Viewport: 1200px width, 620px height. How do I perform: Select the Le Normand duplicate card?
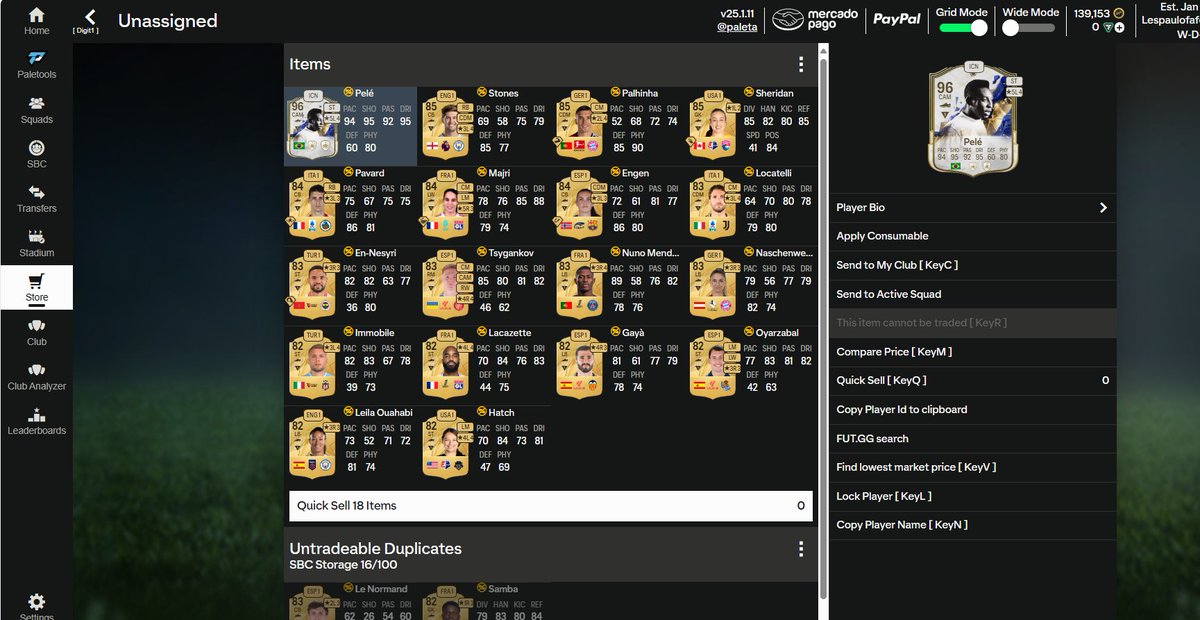click(x=350, y=601)
